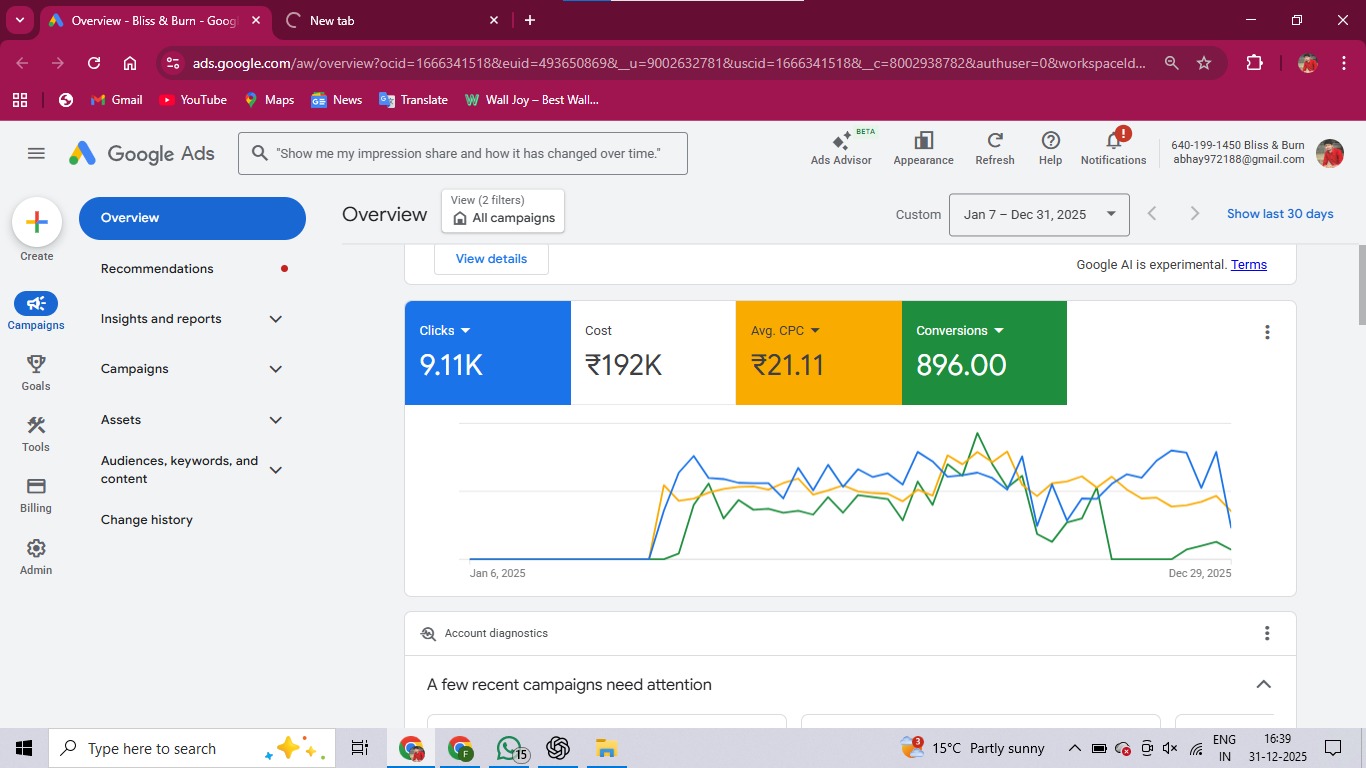
Task: Collapse the campaigns need attention section
Action: (1263, 684)
